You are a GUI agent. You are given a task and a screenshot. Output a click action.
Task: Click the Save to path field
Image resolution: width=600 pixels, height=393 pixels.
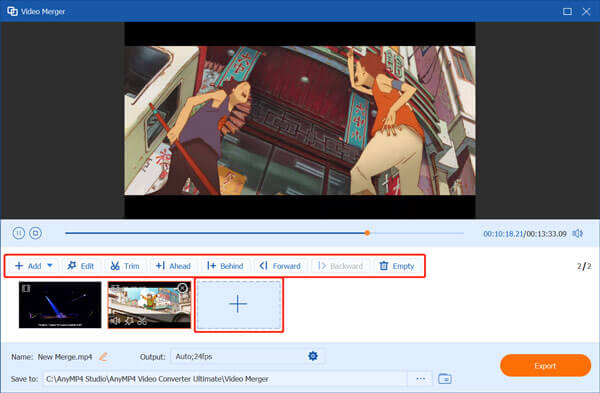click(x=225, y=379)
